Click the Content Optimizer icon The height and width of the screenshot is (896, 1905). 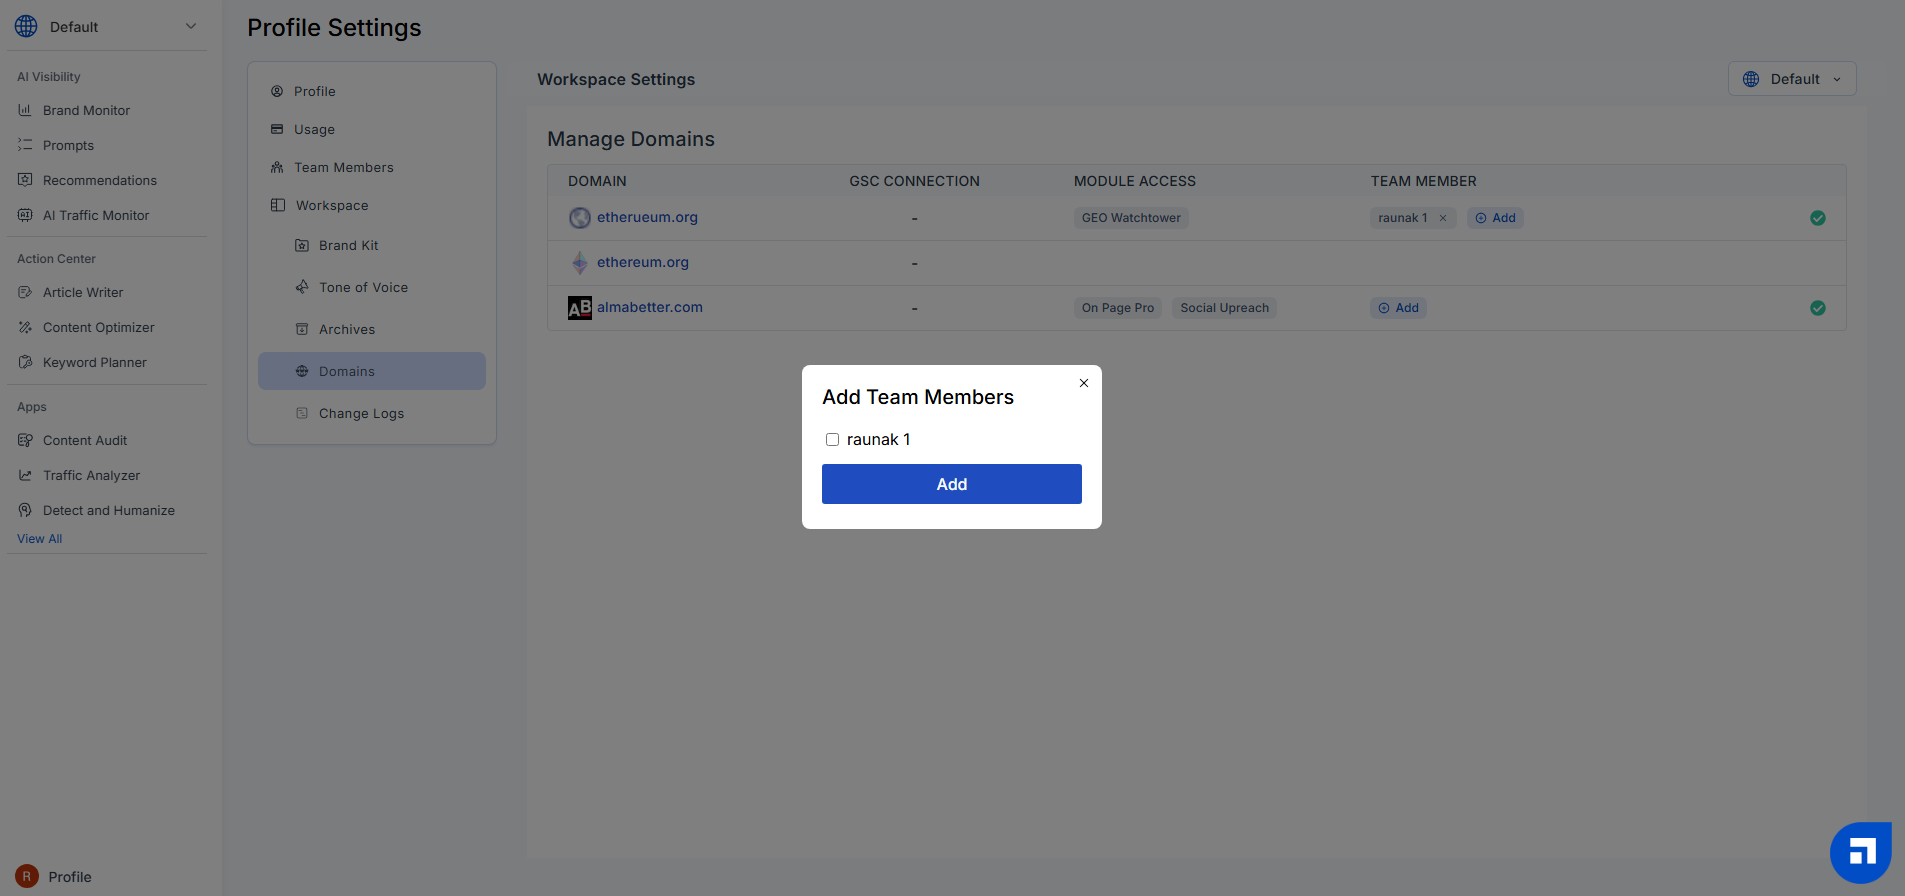25,328
